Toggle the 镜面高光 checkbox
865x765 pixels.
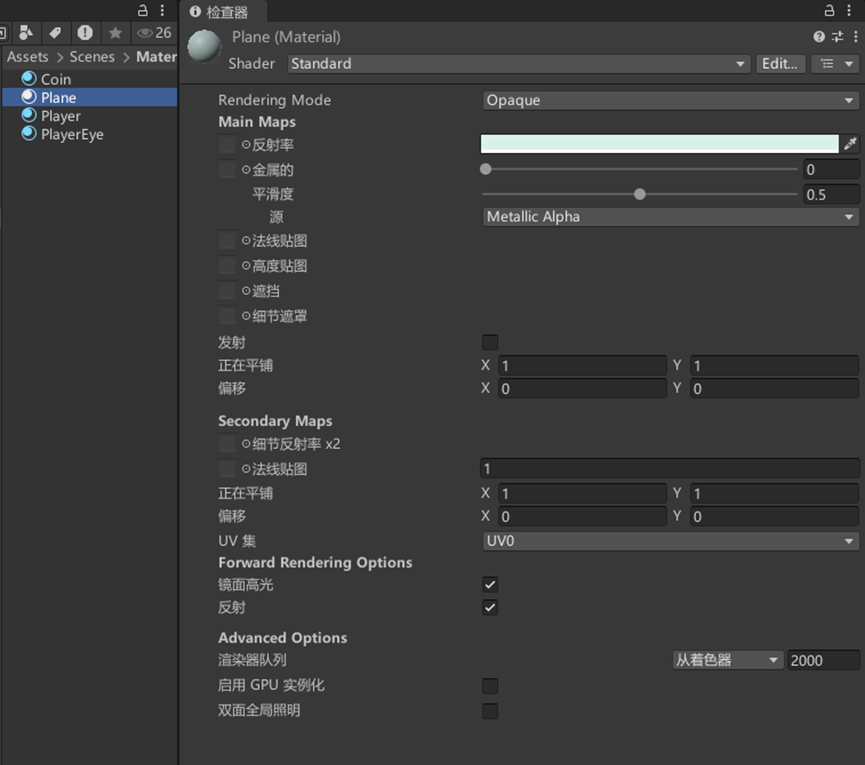tap(490, 584)
